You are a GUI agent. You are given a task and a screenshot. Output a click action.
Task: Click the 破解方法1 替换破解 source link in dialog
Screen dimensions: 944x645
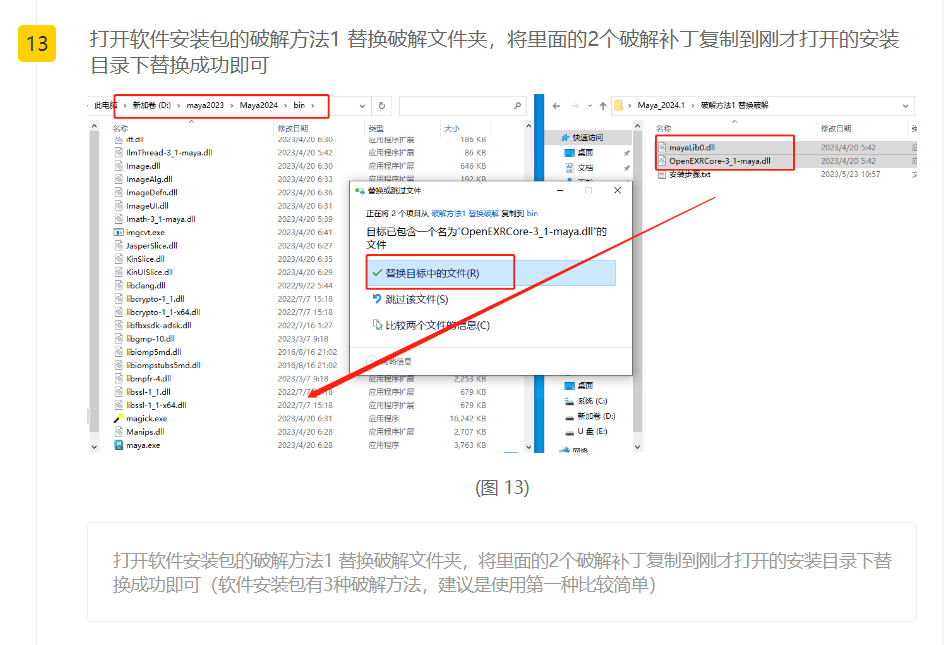click(x=465, y=213)
